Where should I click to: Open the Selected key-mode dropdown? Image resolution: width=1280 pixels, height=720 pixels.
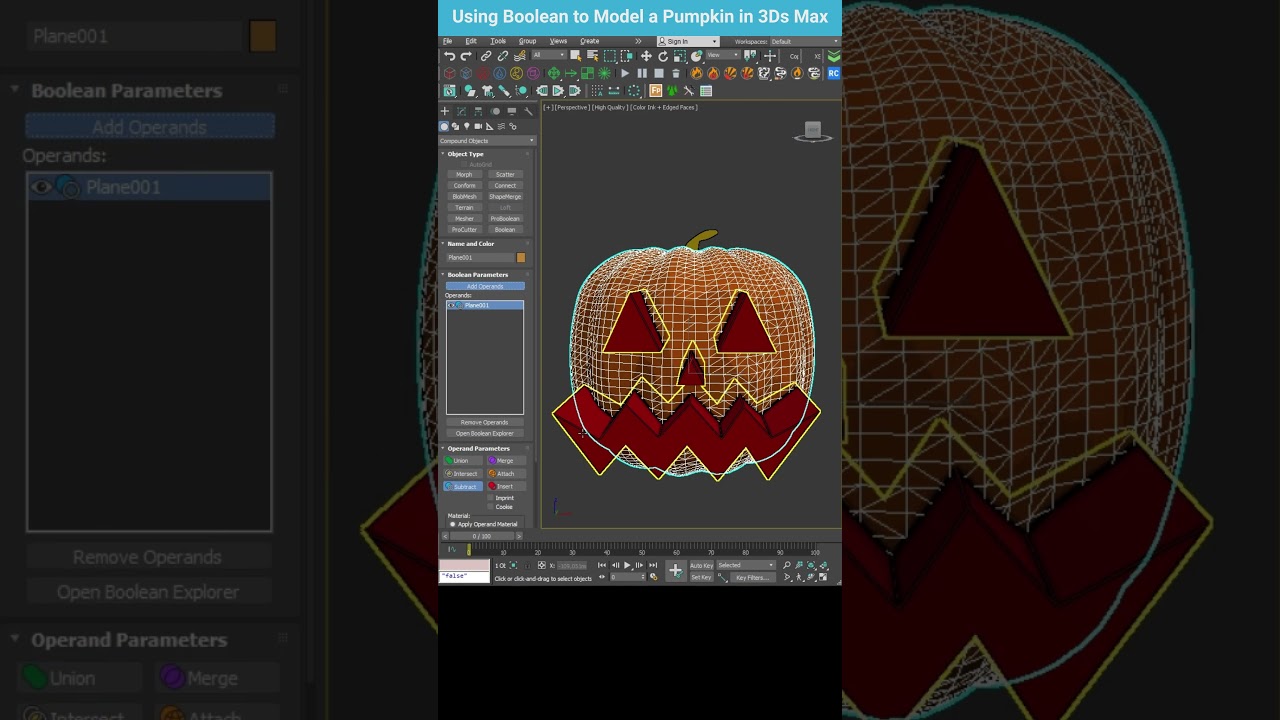pyautogui.click(x=746, y=565)
